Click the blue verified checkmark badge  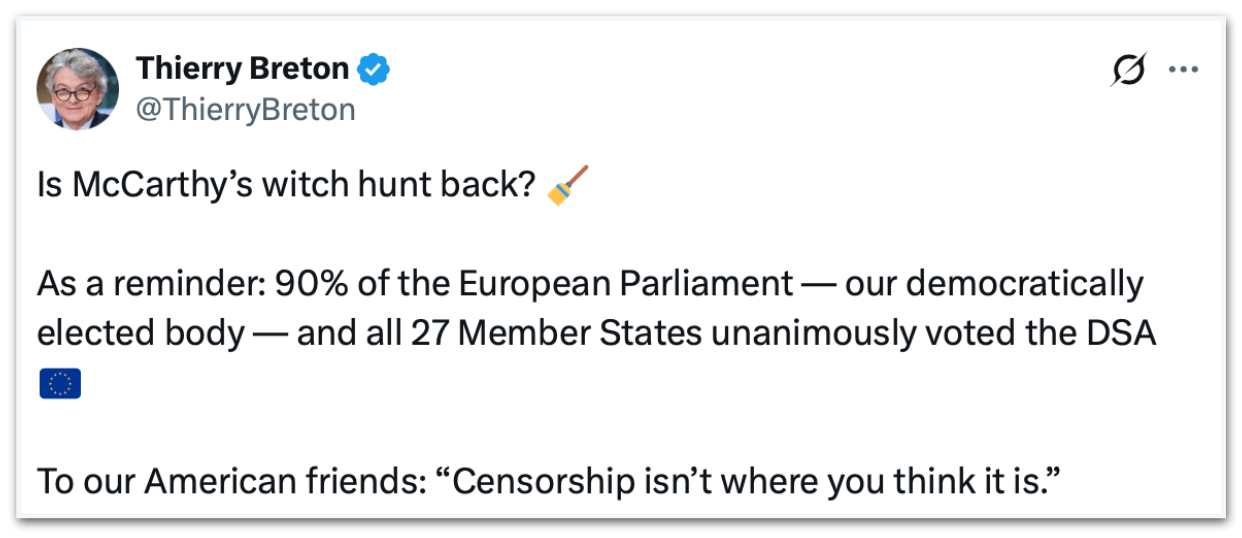(x=375, y=70)
